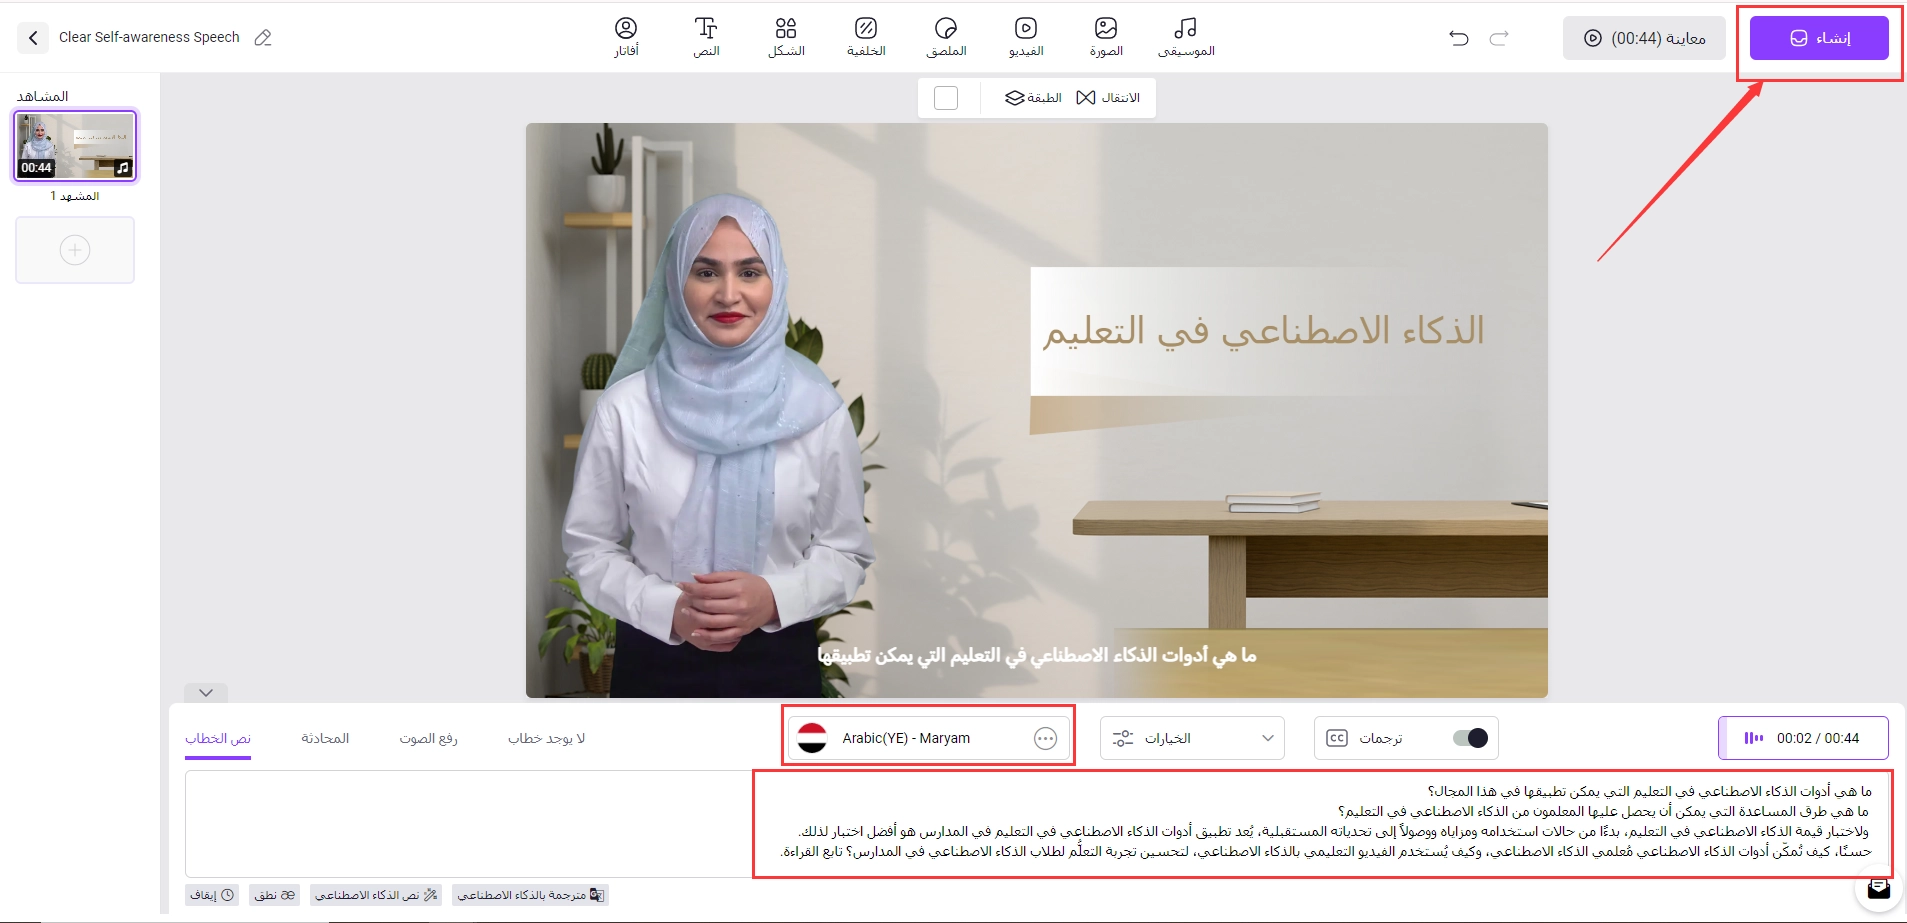Open the Video (الفيديو) tool
1907x923 pixels.
(x=1026, y=37)
